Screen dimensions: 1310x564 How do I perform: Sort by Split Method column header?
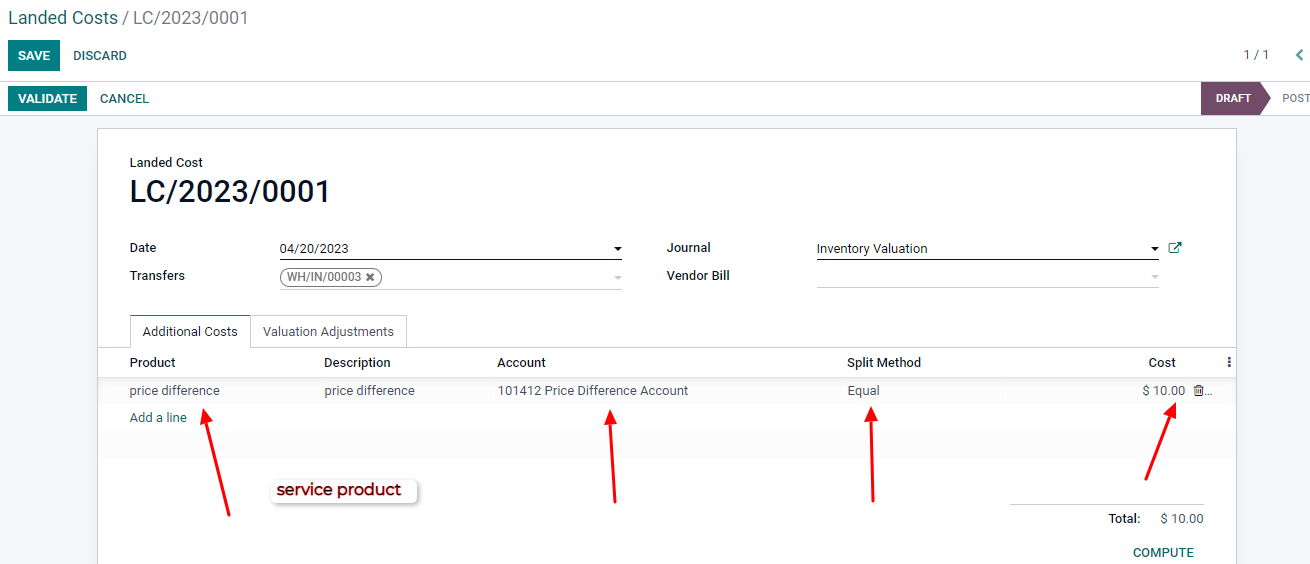[x=884, y=362]
